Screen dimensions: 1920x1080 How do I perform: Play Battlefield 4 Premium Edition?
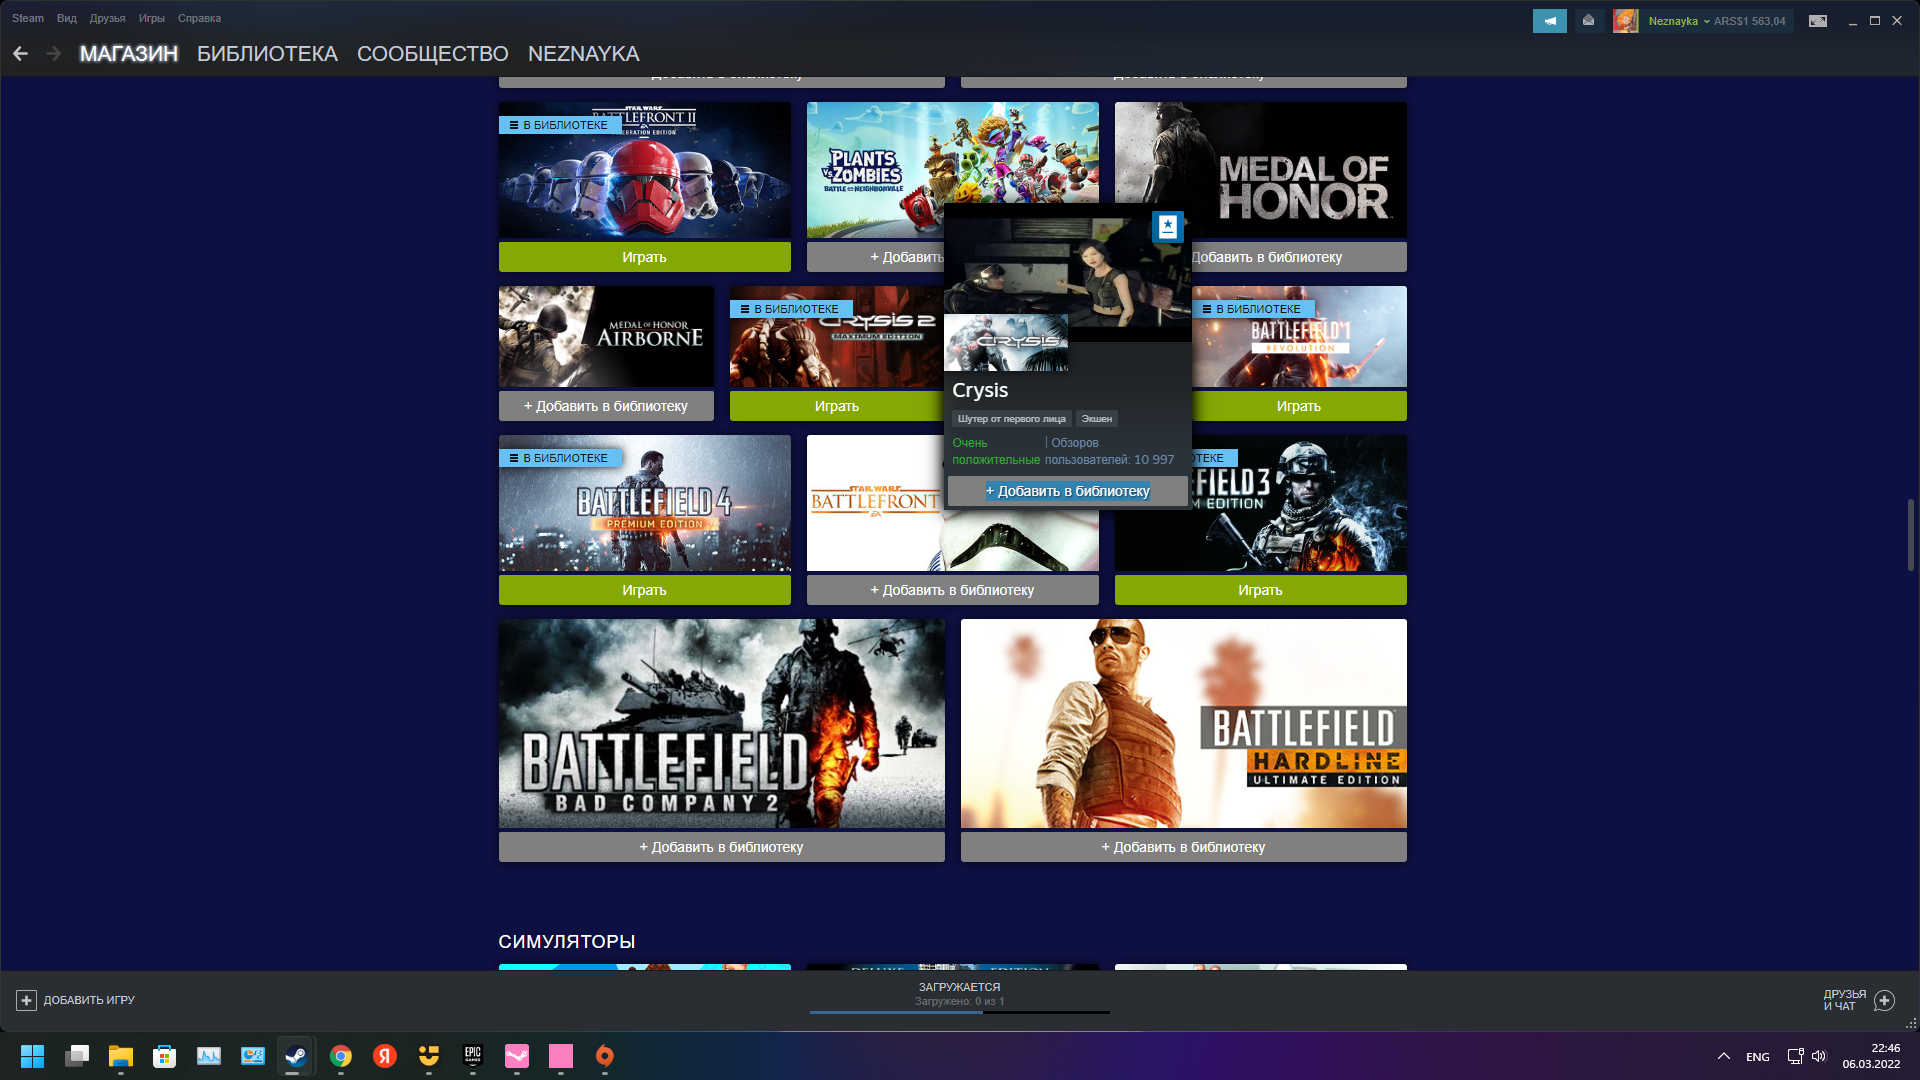(x=645, y=590)
